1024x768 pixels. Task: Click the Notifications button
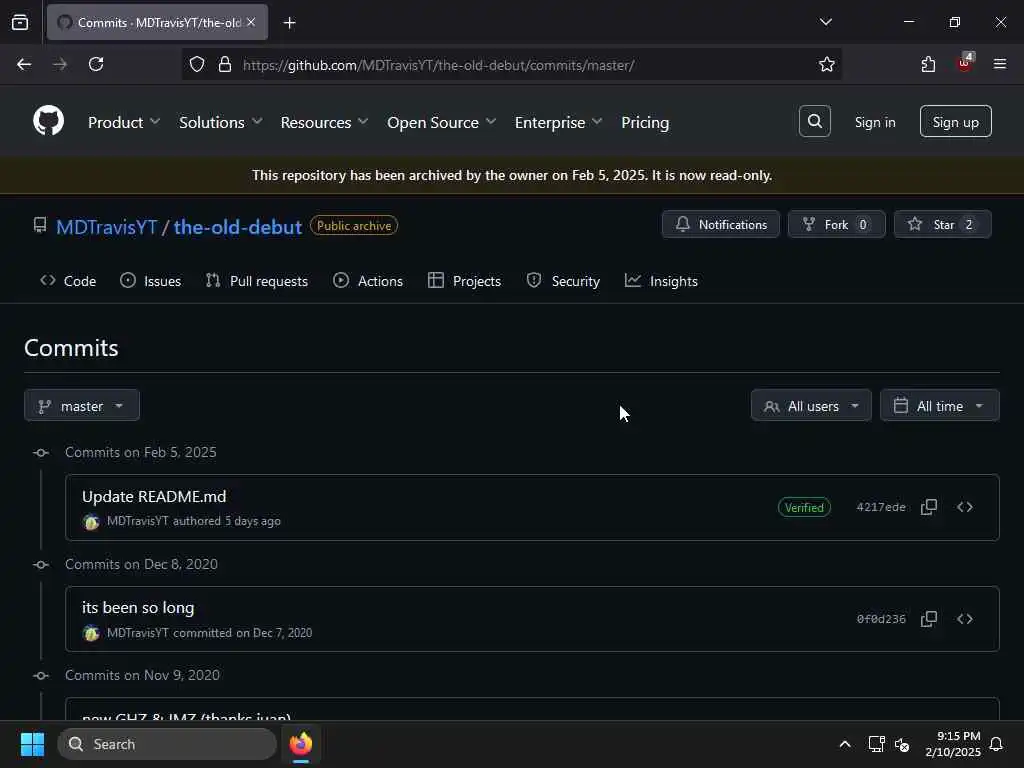tap(720, 224)
